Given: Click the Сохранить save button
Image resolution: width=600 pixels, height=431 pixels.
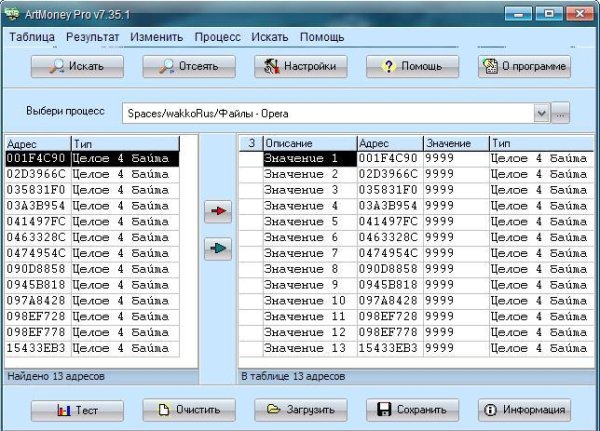Looking at the screenshot, I should pyautogui.click(x=412, y=410).
